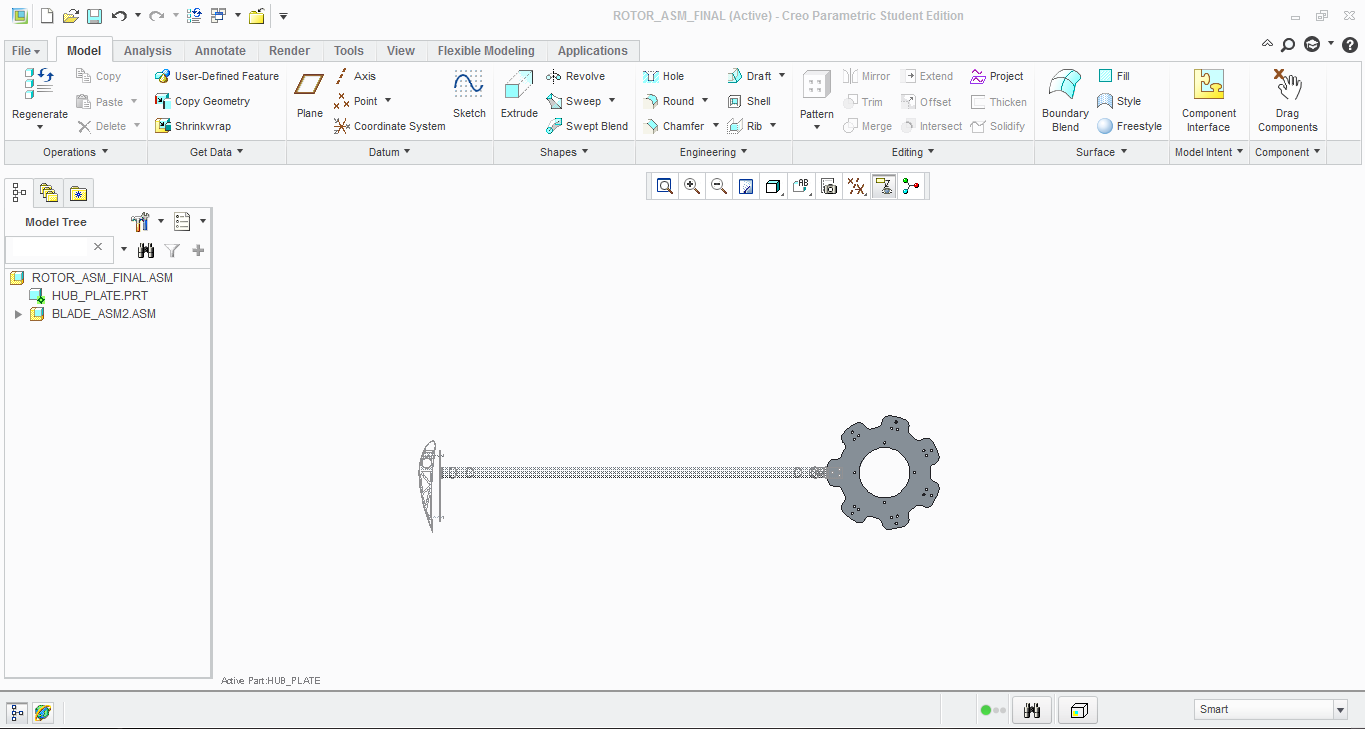Switch to the Annotate ribbon tab

point(220,51)
